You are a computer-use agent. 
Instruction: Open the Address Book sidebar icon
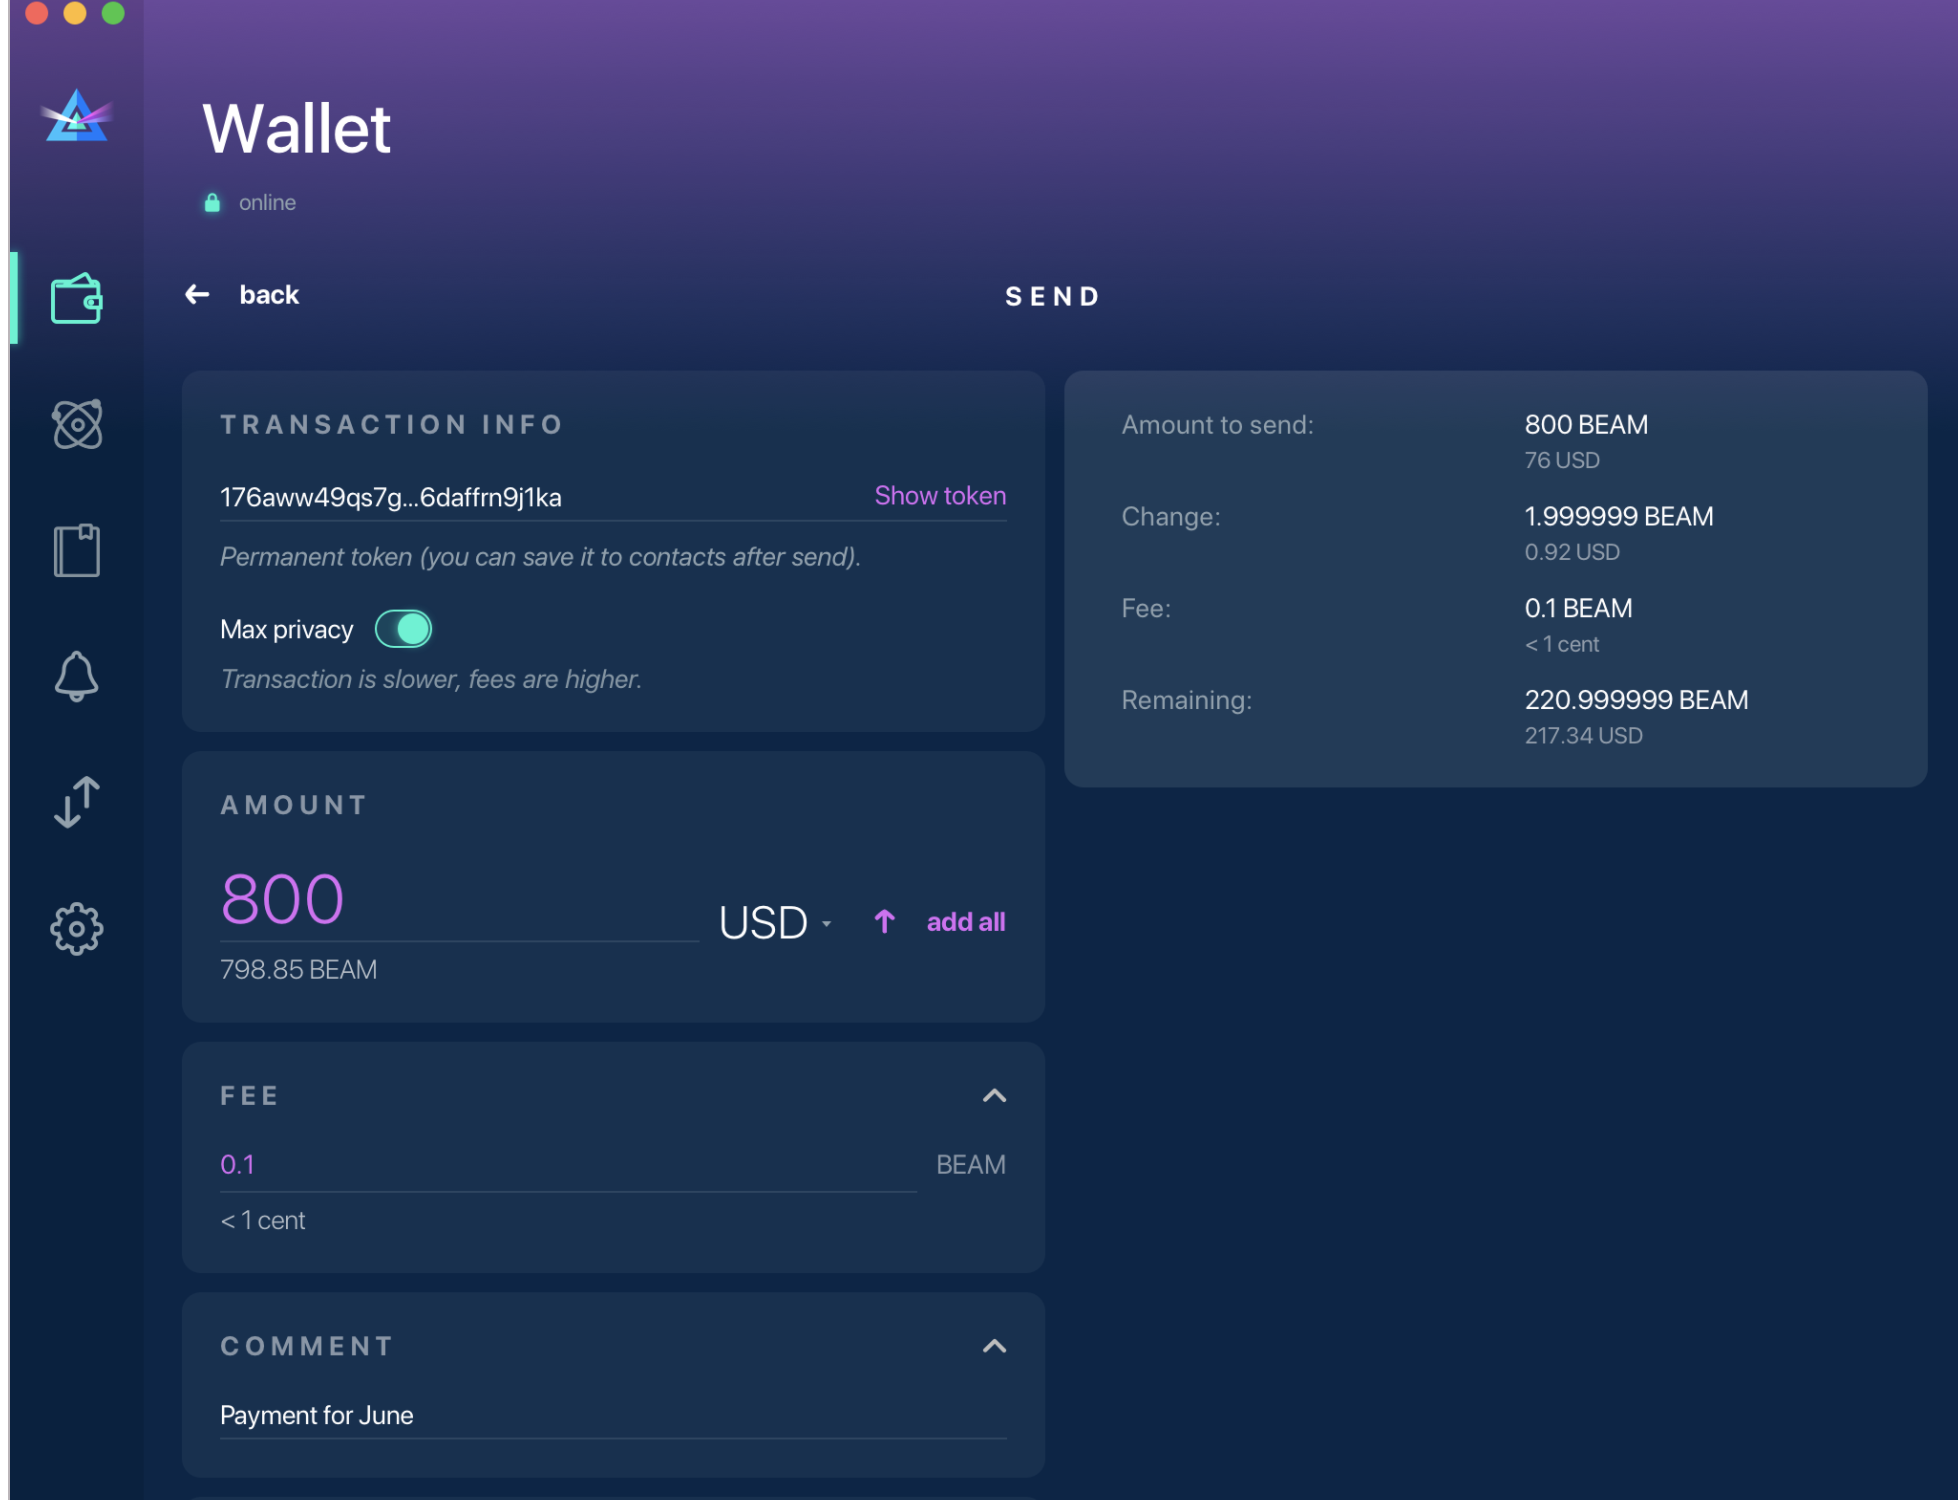click(78, 549)
